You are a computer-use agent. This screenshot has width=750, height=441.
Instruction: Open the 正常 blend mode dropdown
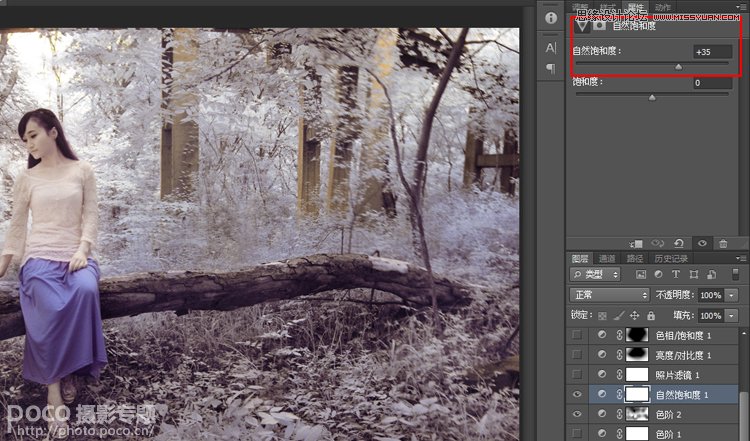pos(609,295)
